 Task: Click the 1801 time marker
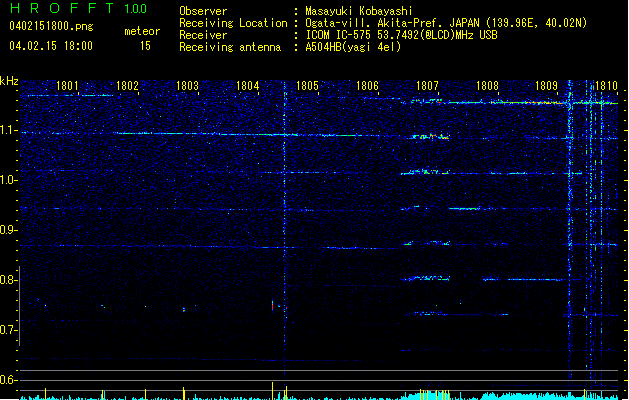tap(67, 86)
